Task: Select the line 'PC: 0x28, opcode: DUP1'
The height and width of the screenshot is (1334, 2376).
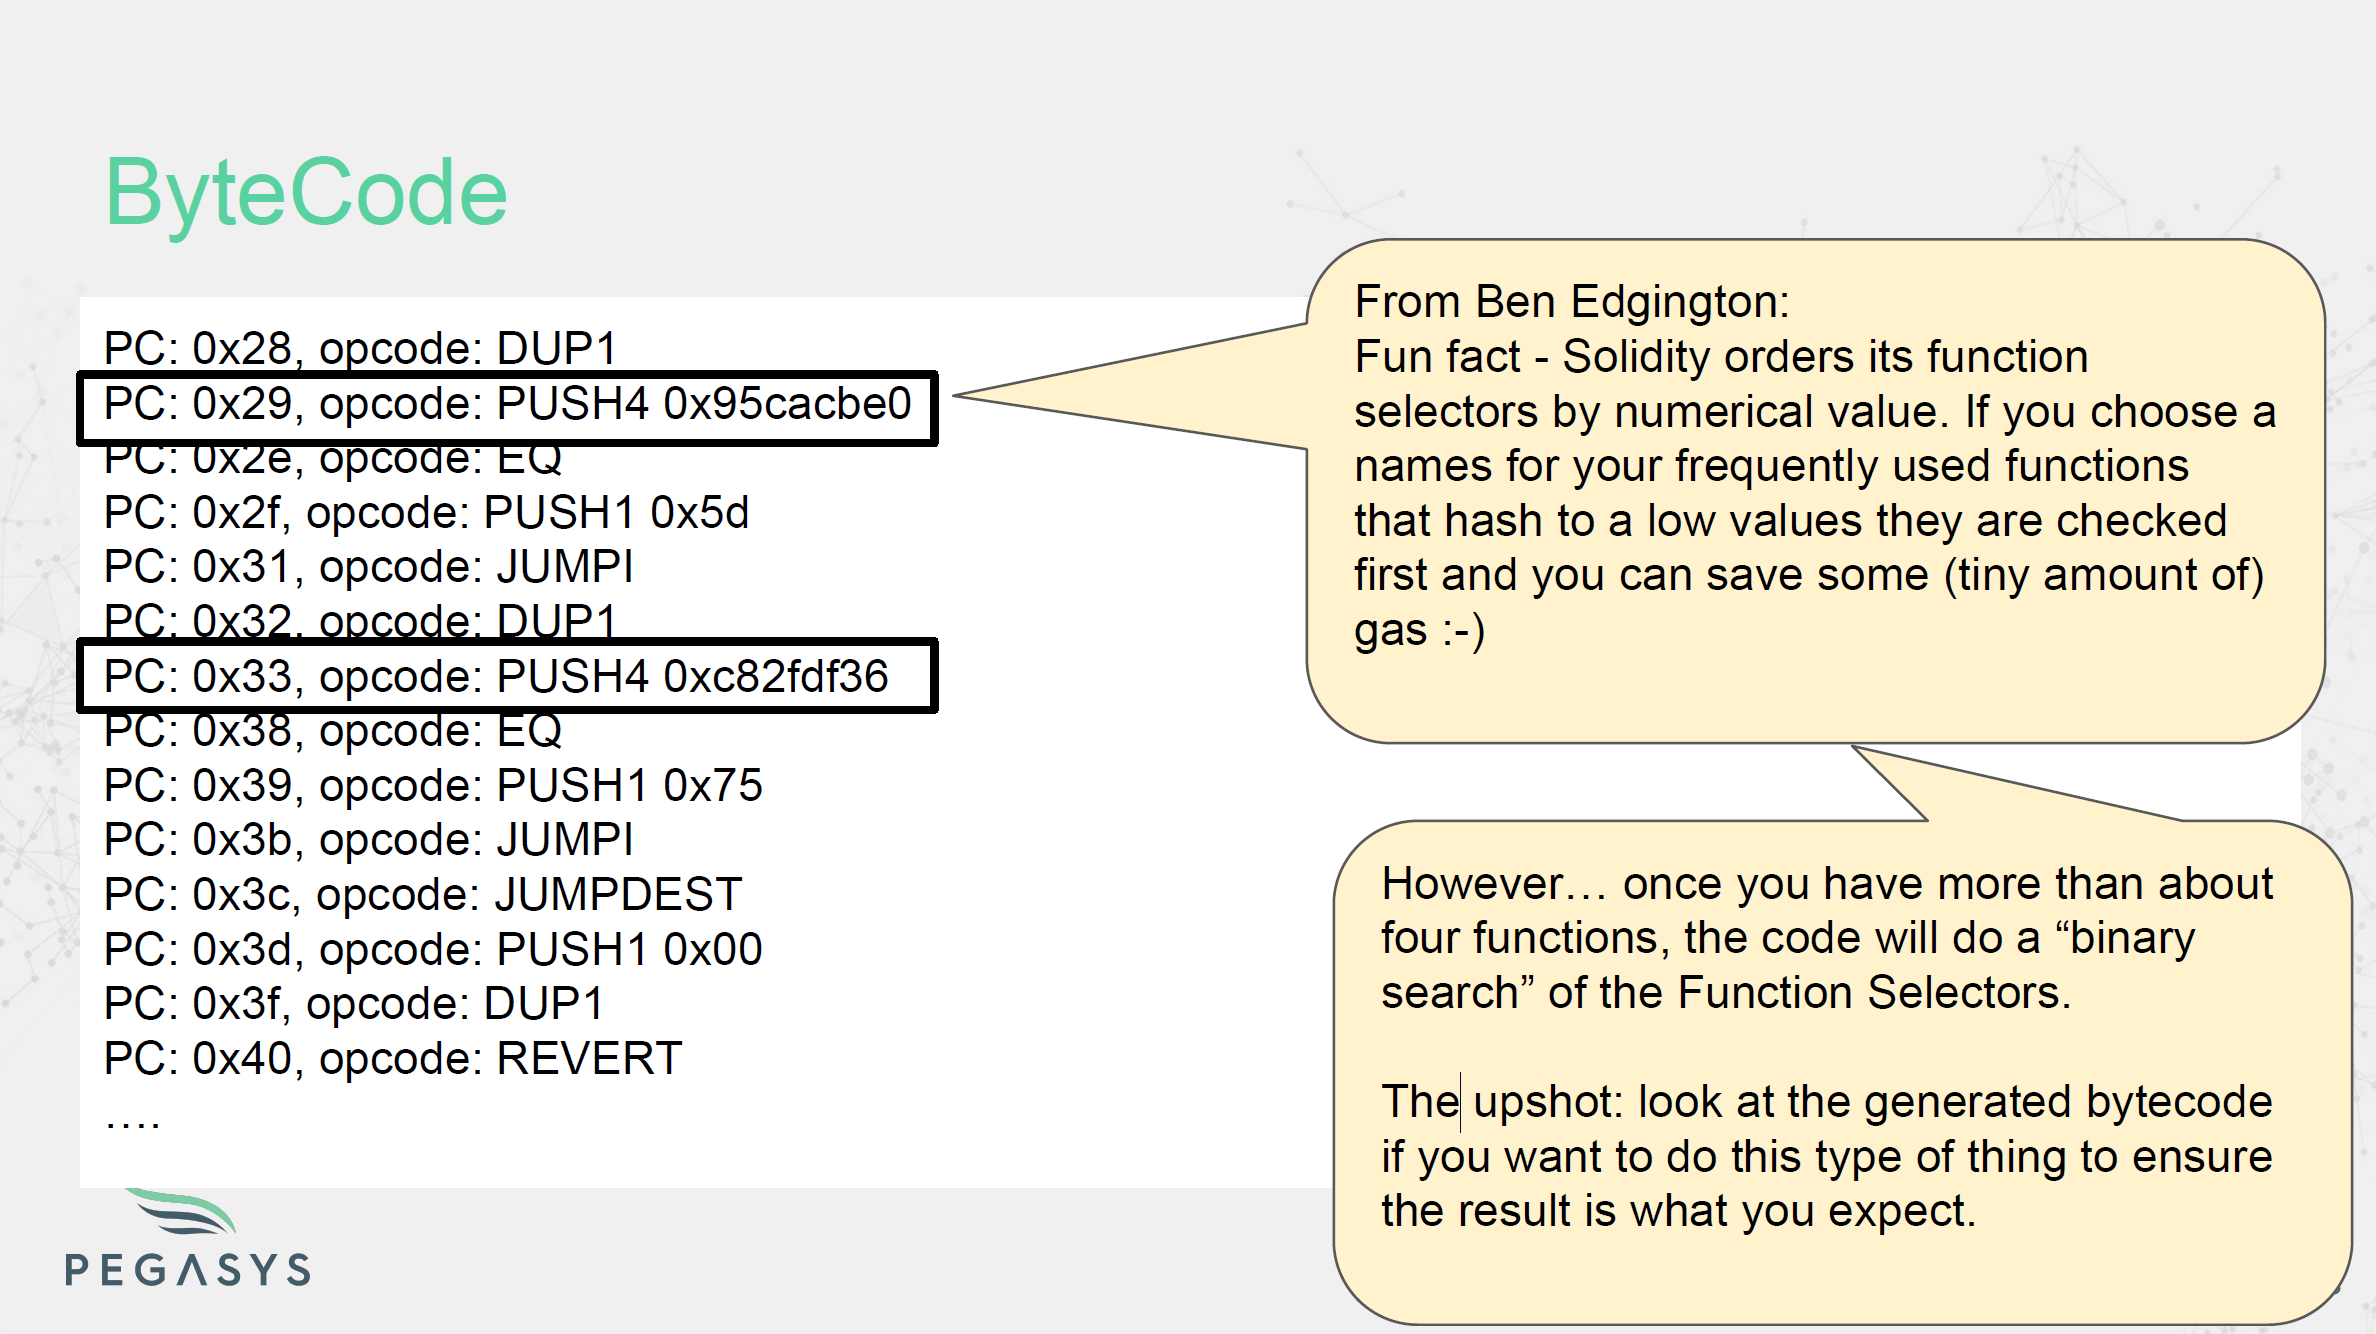Action: tap(361, 348)
